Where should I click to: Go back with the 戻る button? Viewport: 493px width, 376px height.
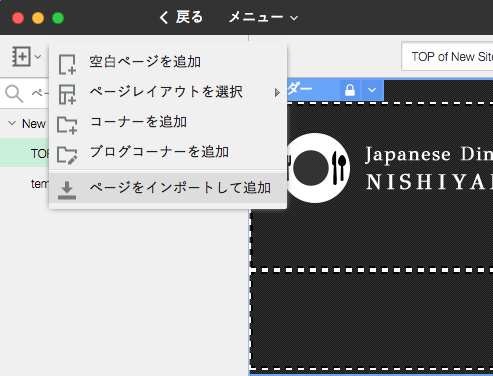click(181, 17)
